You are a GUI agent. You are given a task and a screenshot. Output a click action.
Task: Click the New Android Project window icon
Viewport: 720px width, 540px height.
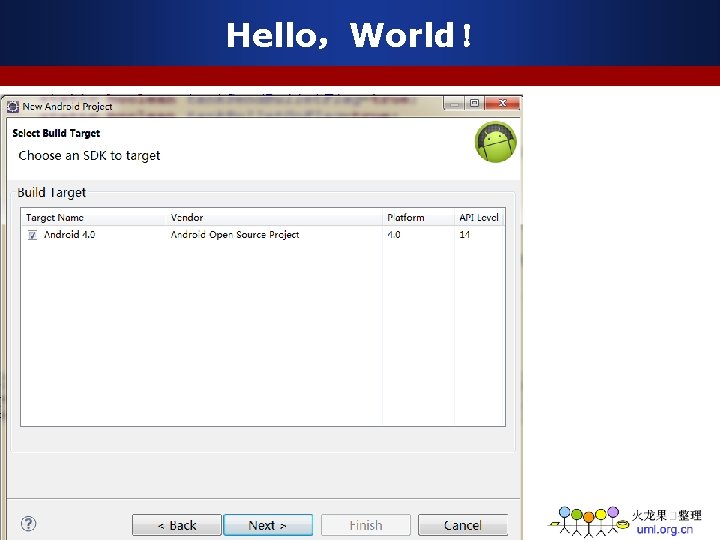tap(12, 107)
